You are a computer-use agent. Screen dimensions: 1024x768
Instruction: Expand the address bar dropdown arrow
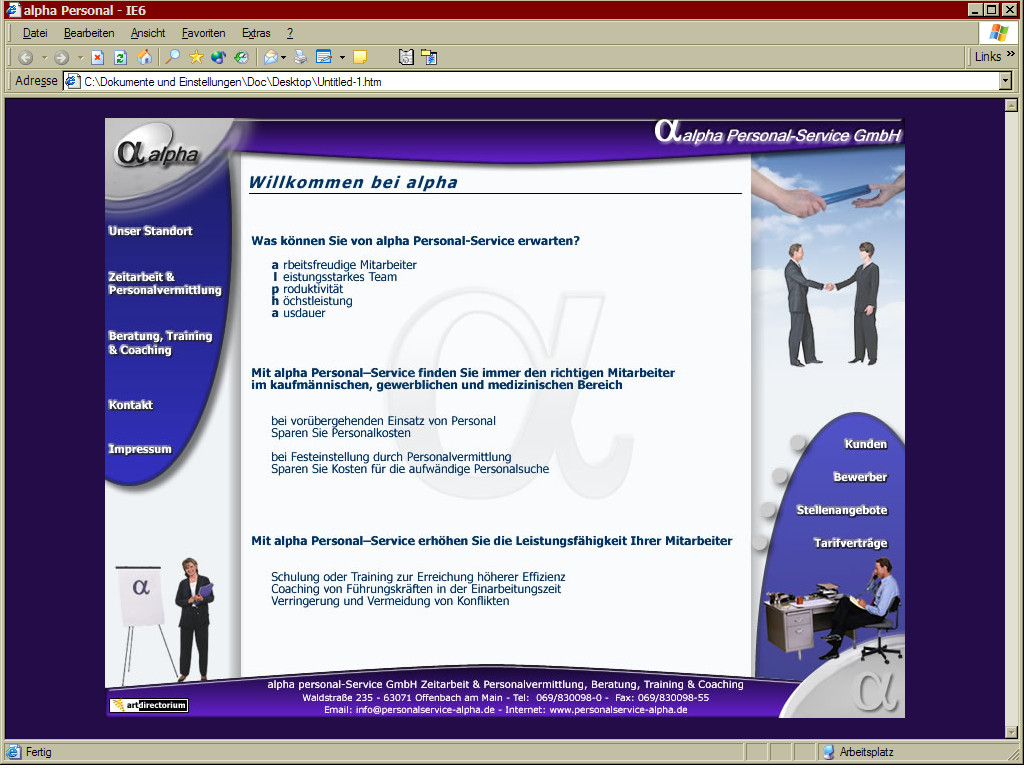[x=1005, y=81]
